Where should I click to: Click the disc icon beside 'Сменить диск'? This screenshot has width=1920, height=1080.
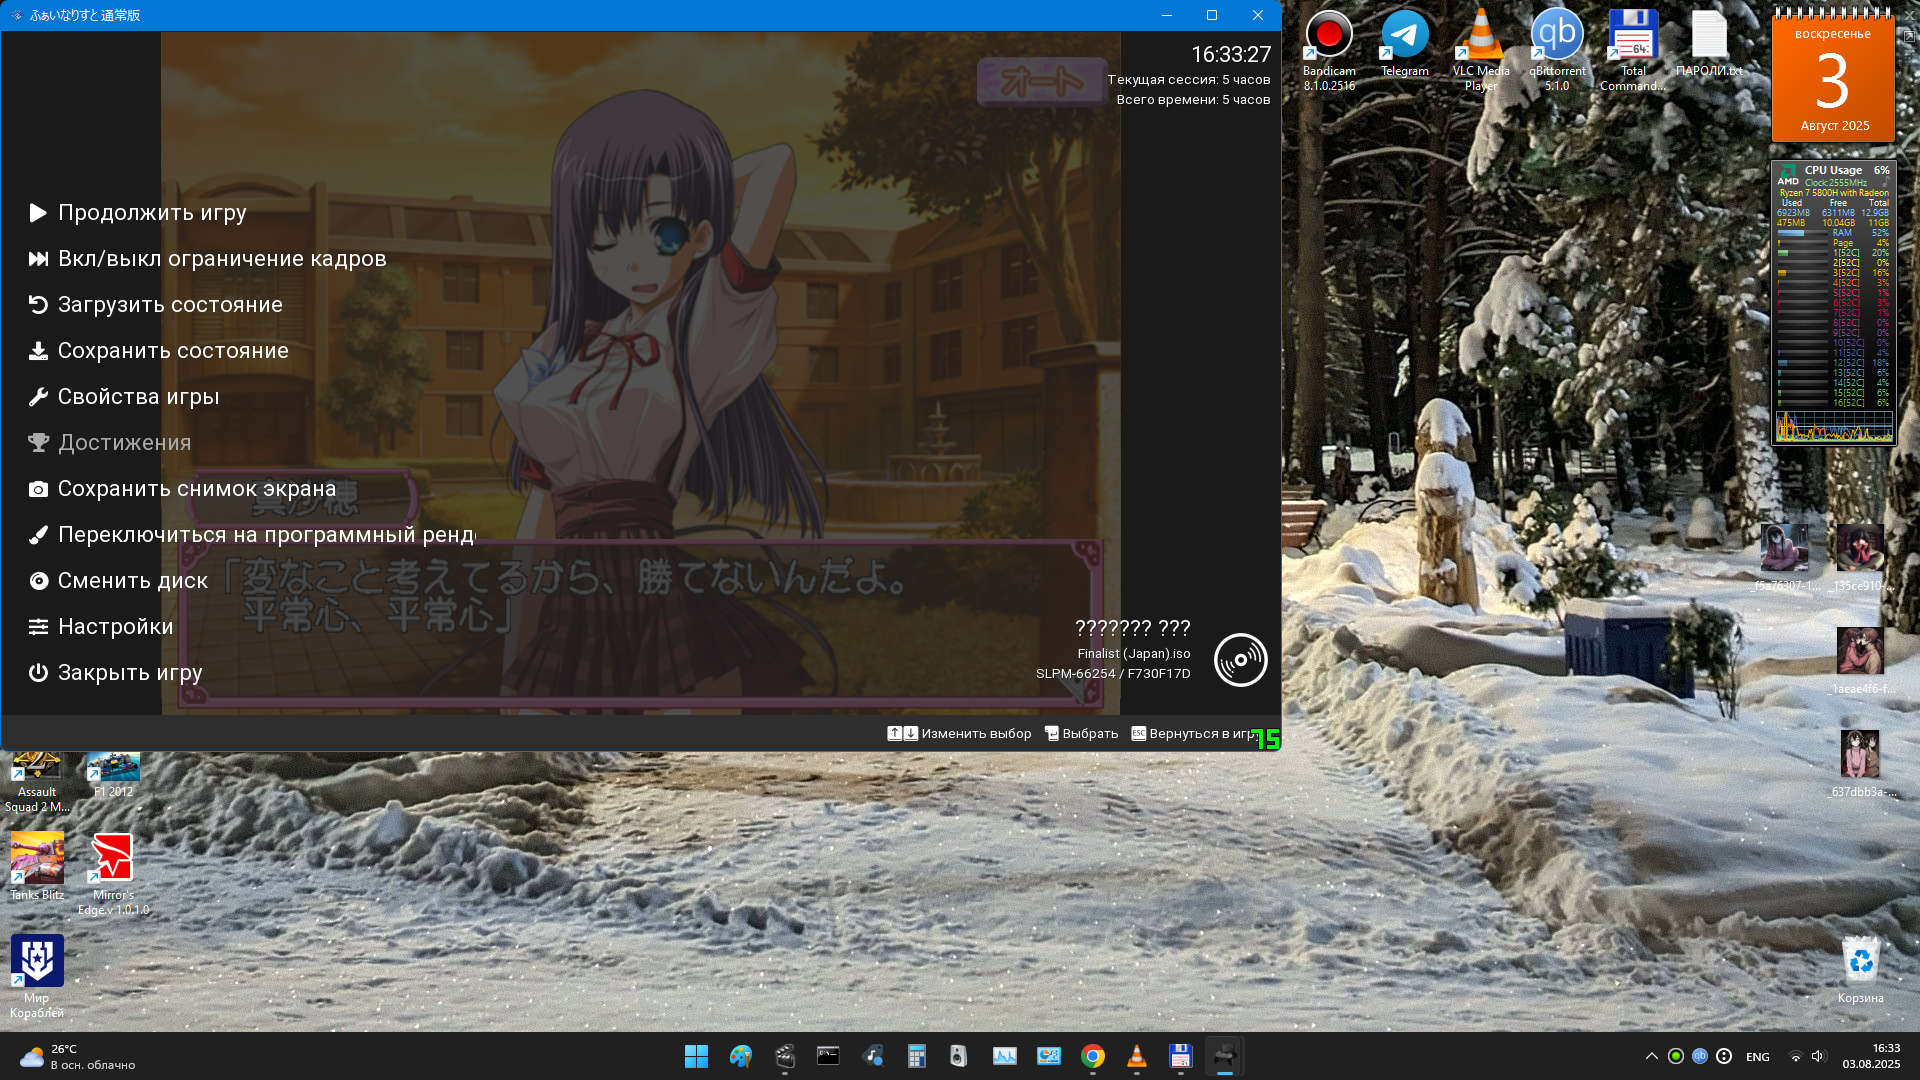point(38,581)
